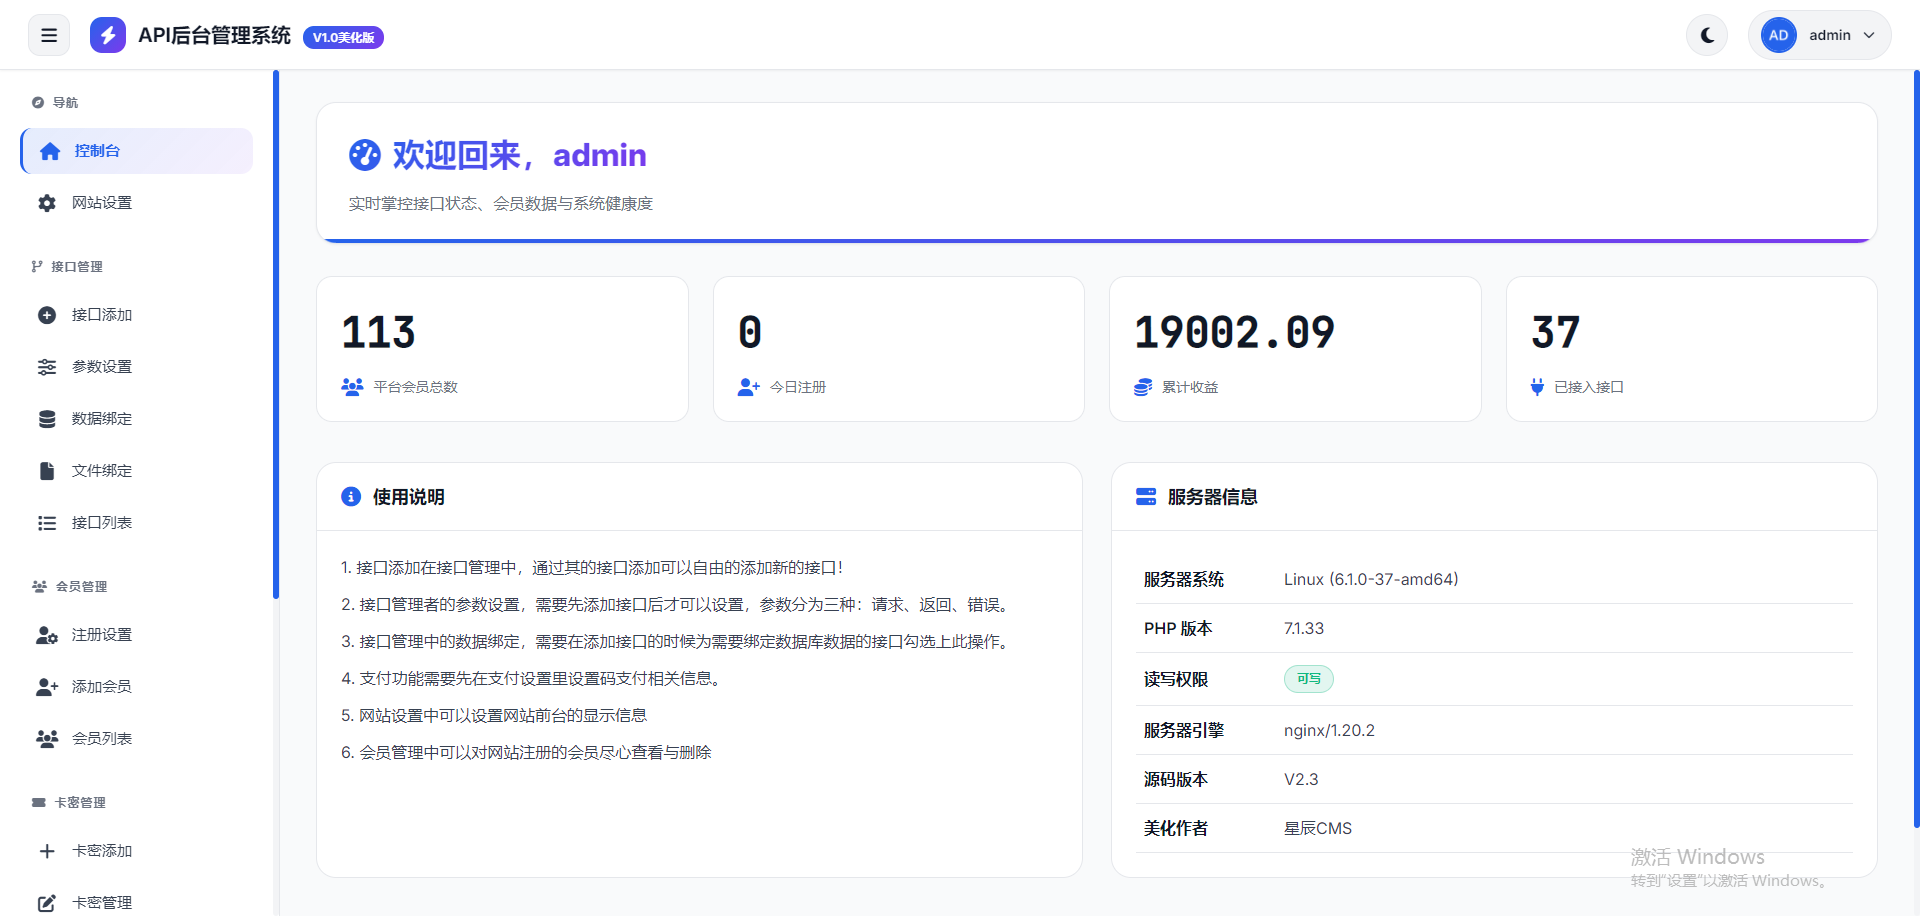The height and width of the screenshot is (916, 1920).
Task: Open the 接口列表 list icon
Action: click(47, 523)
